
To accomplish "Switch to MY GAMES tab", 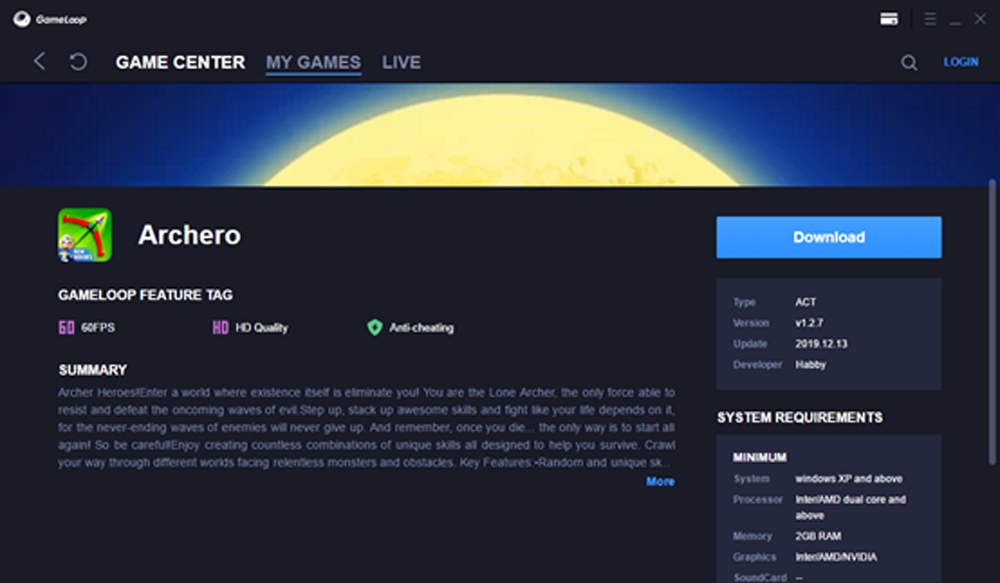I will pos(313,62).
